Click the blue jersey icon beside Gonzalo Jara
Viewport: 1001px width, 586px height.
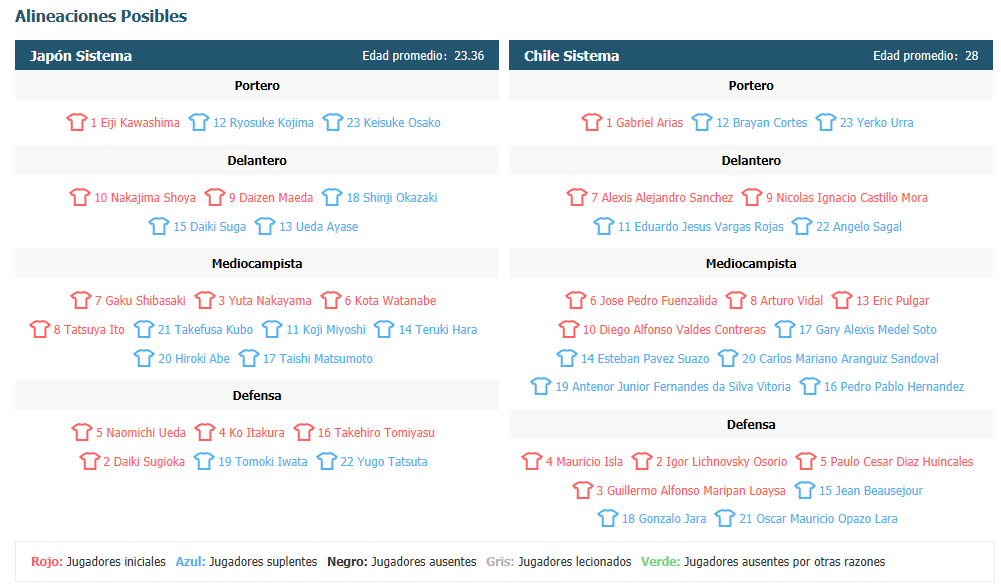[x=608, y=518]
